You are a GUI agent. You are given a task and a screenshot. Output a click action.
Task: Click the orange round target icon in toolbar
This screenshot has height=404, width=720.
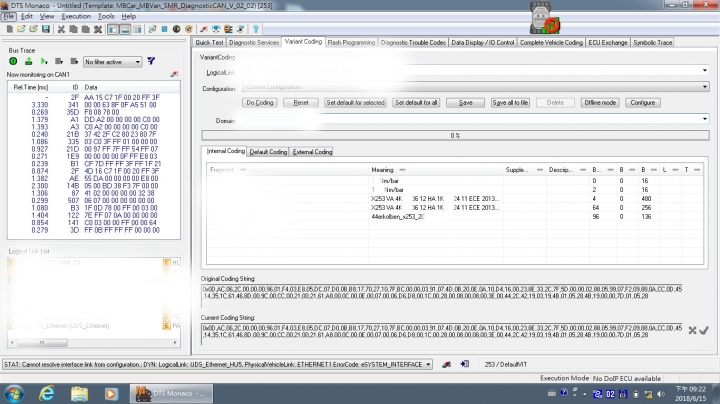coord(188,29)
